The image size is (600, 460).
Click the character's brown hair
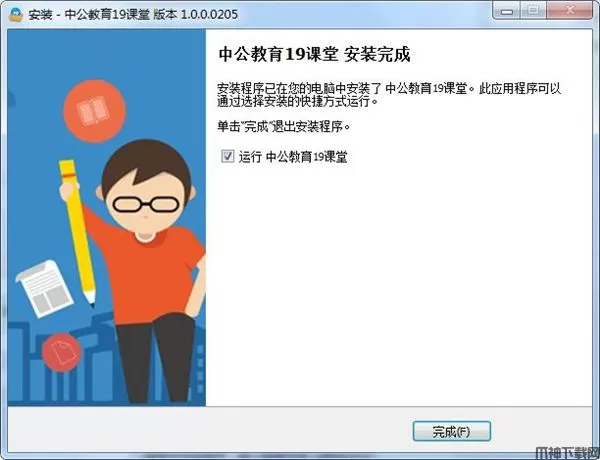point(147,166)
